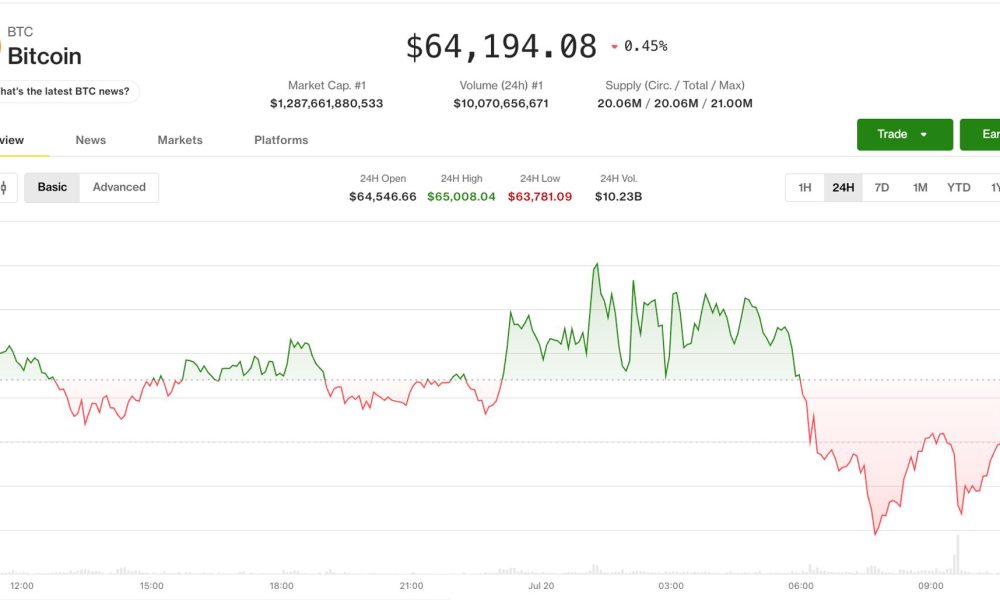Screen dimensions: 1000x600
Task: Ask what's the latest BTC news
Action: coord(69,91)
